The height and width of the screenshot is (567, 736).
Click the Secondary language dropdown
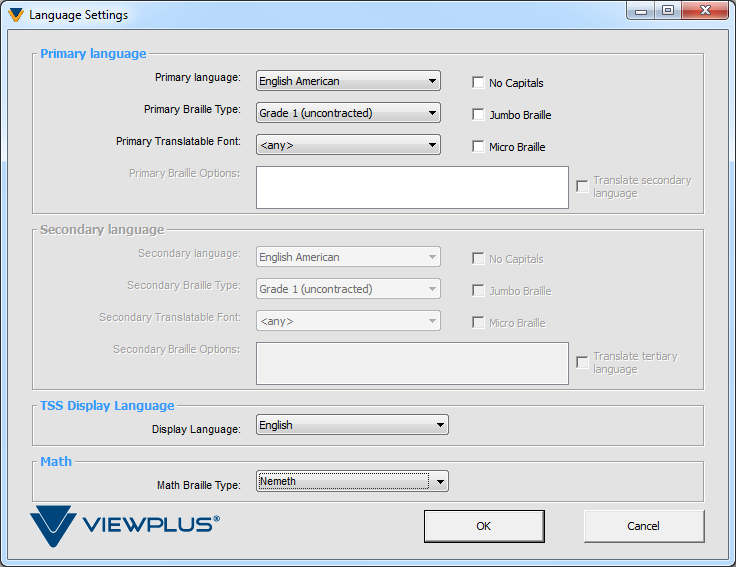[348, 257]
